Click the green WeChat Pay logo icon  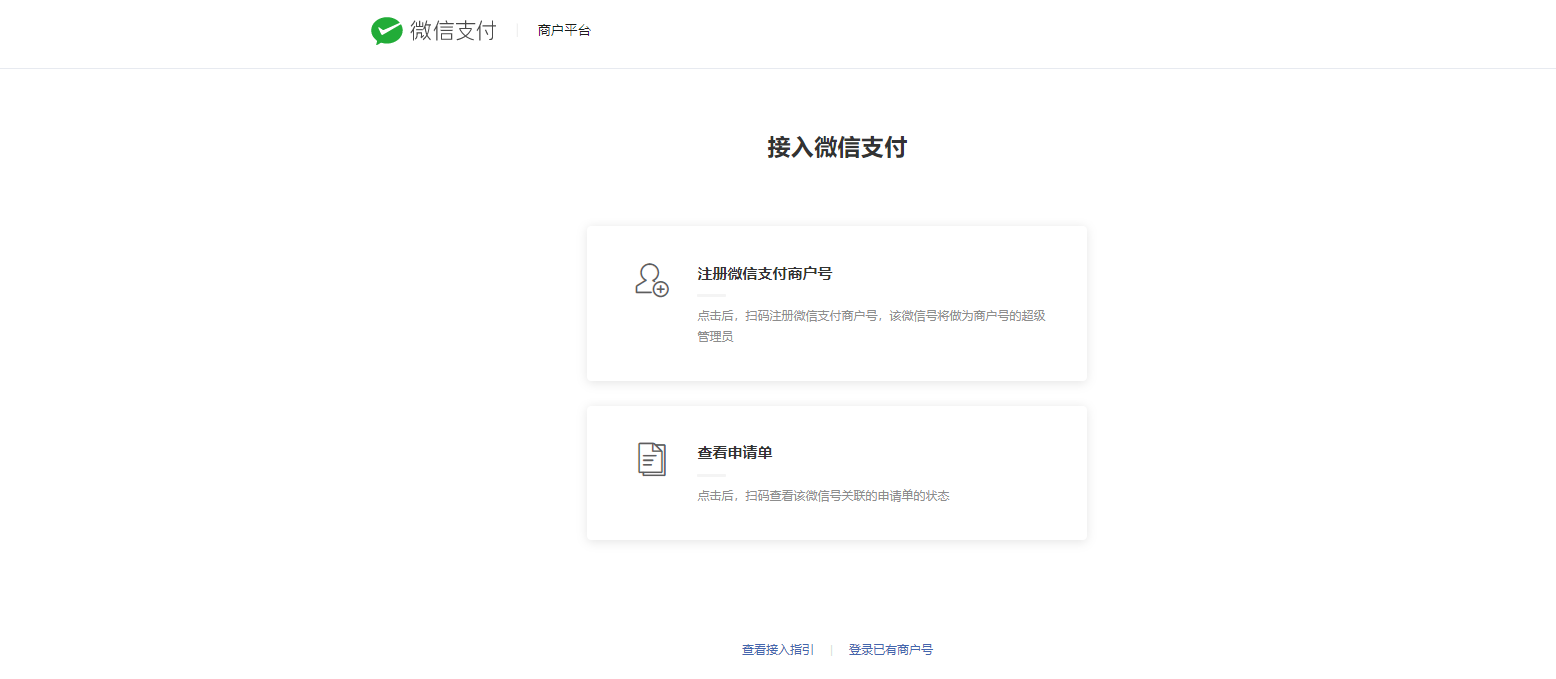(x=386, y=31)
